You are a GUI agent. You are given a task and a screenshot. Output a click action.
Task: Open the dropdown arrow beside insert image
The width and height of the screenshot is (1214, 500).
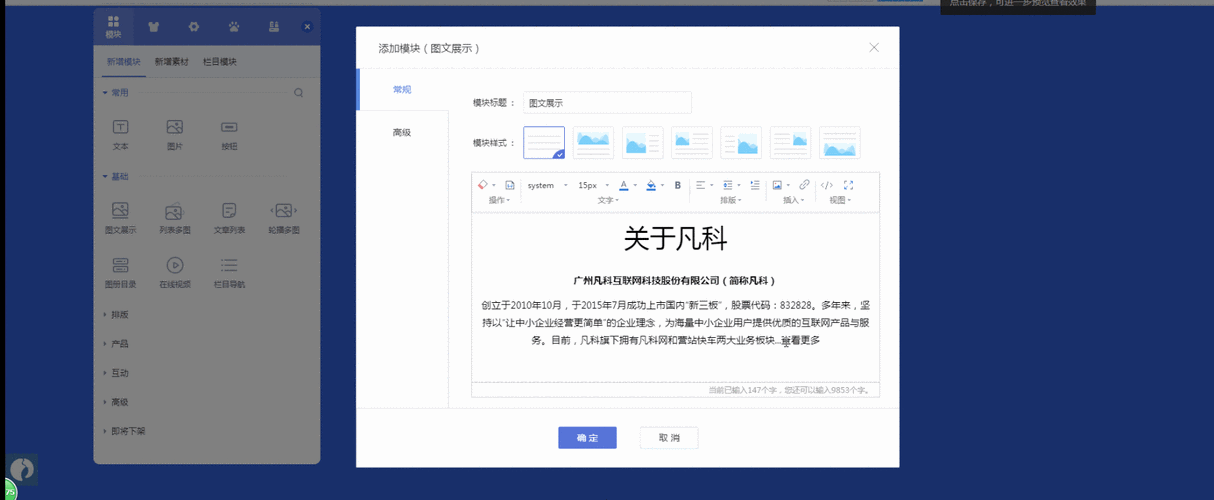(788, 185)
